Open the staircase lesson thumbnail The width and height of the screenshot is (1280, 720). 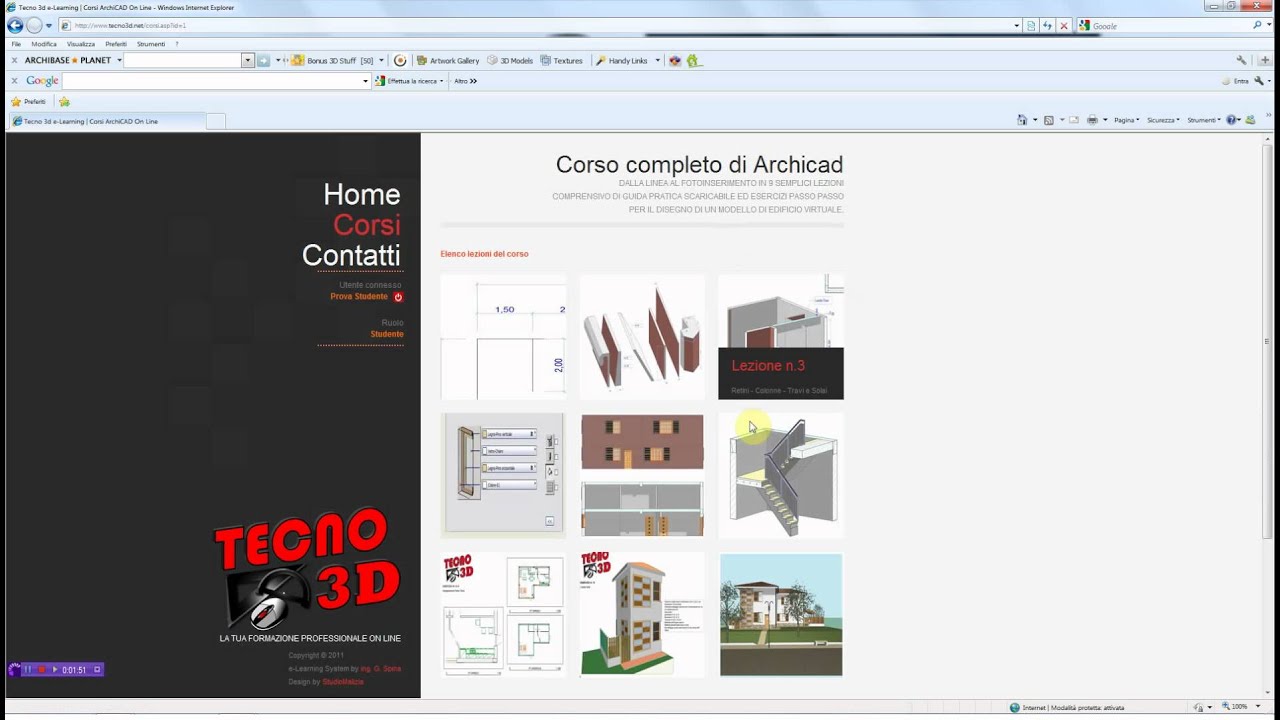(x=781, y=476)
